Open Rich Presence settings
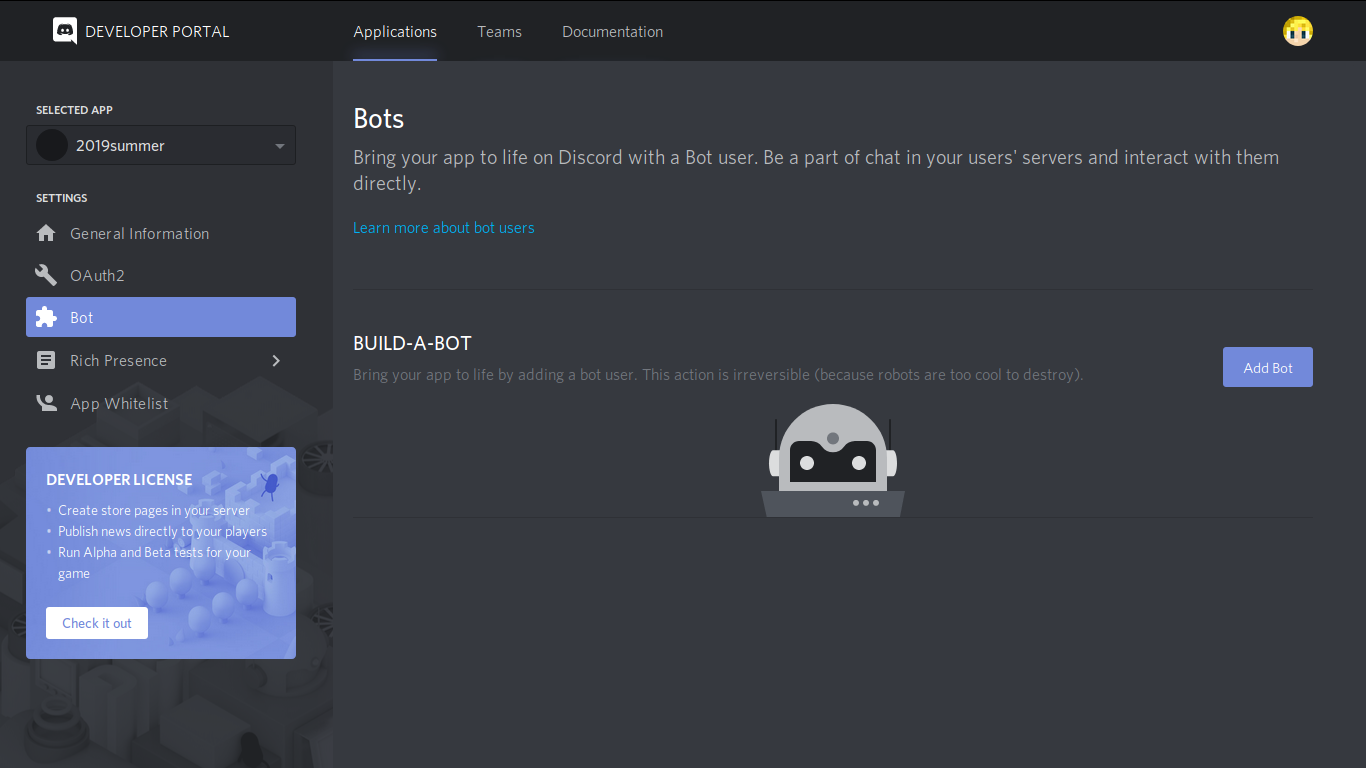The width and height of the screenshot is (1366, 768). point(161,360)
